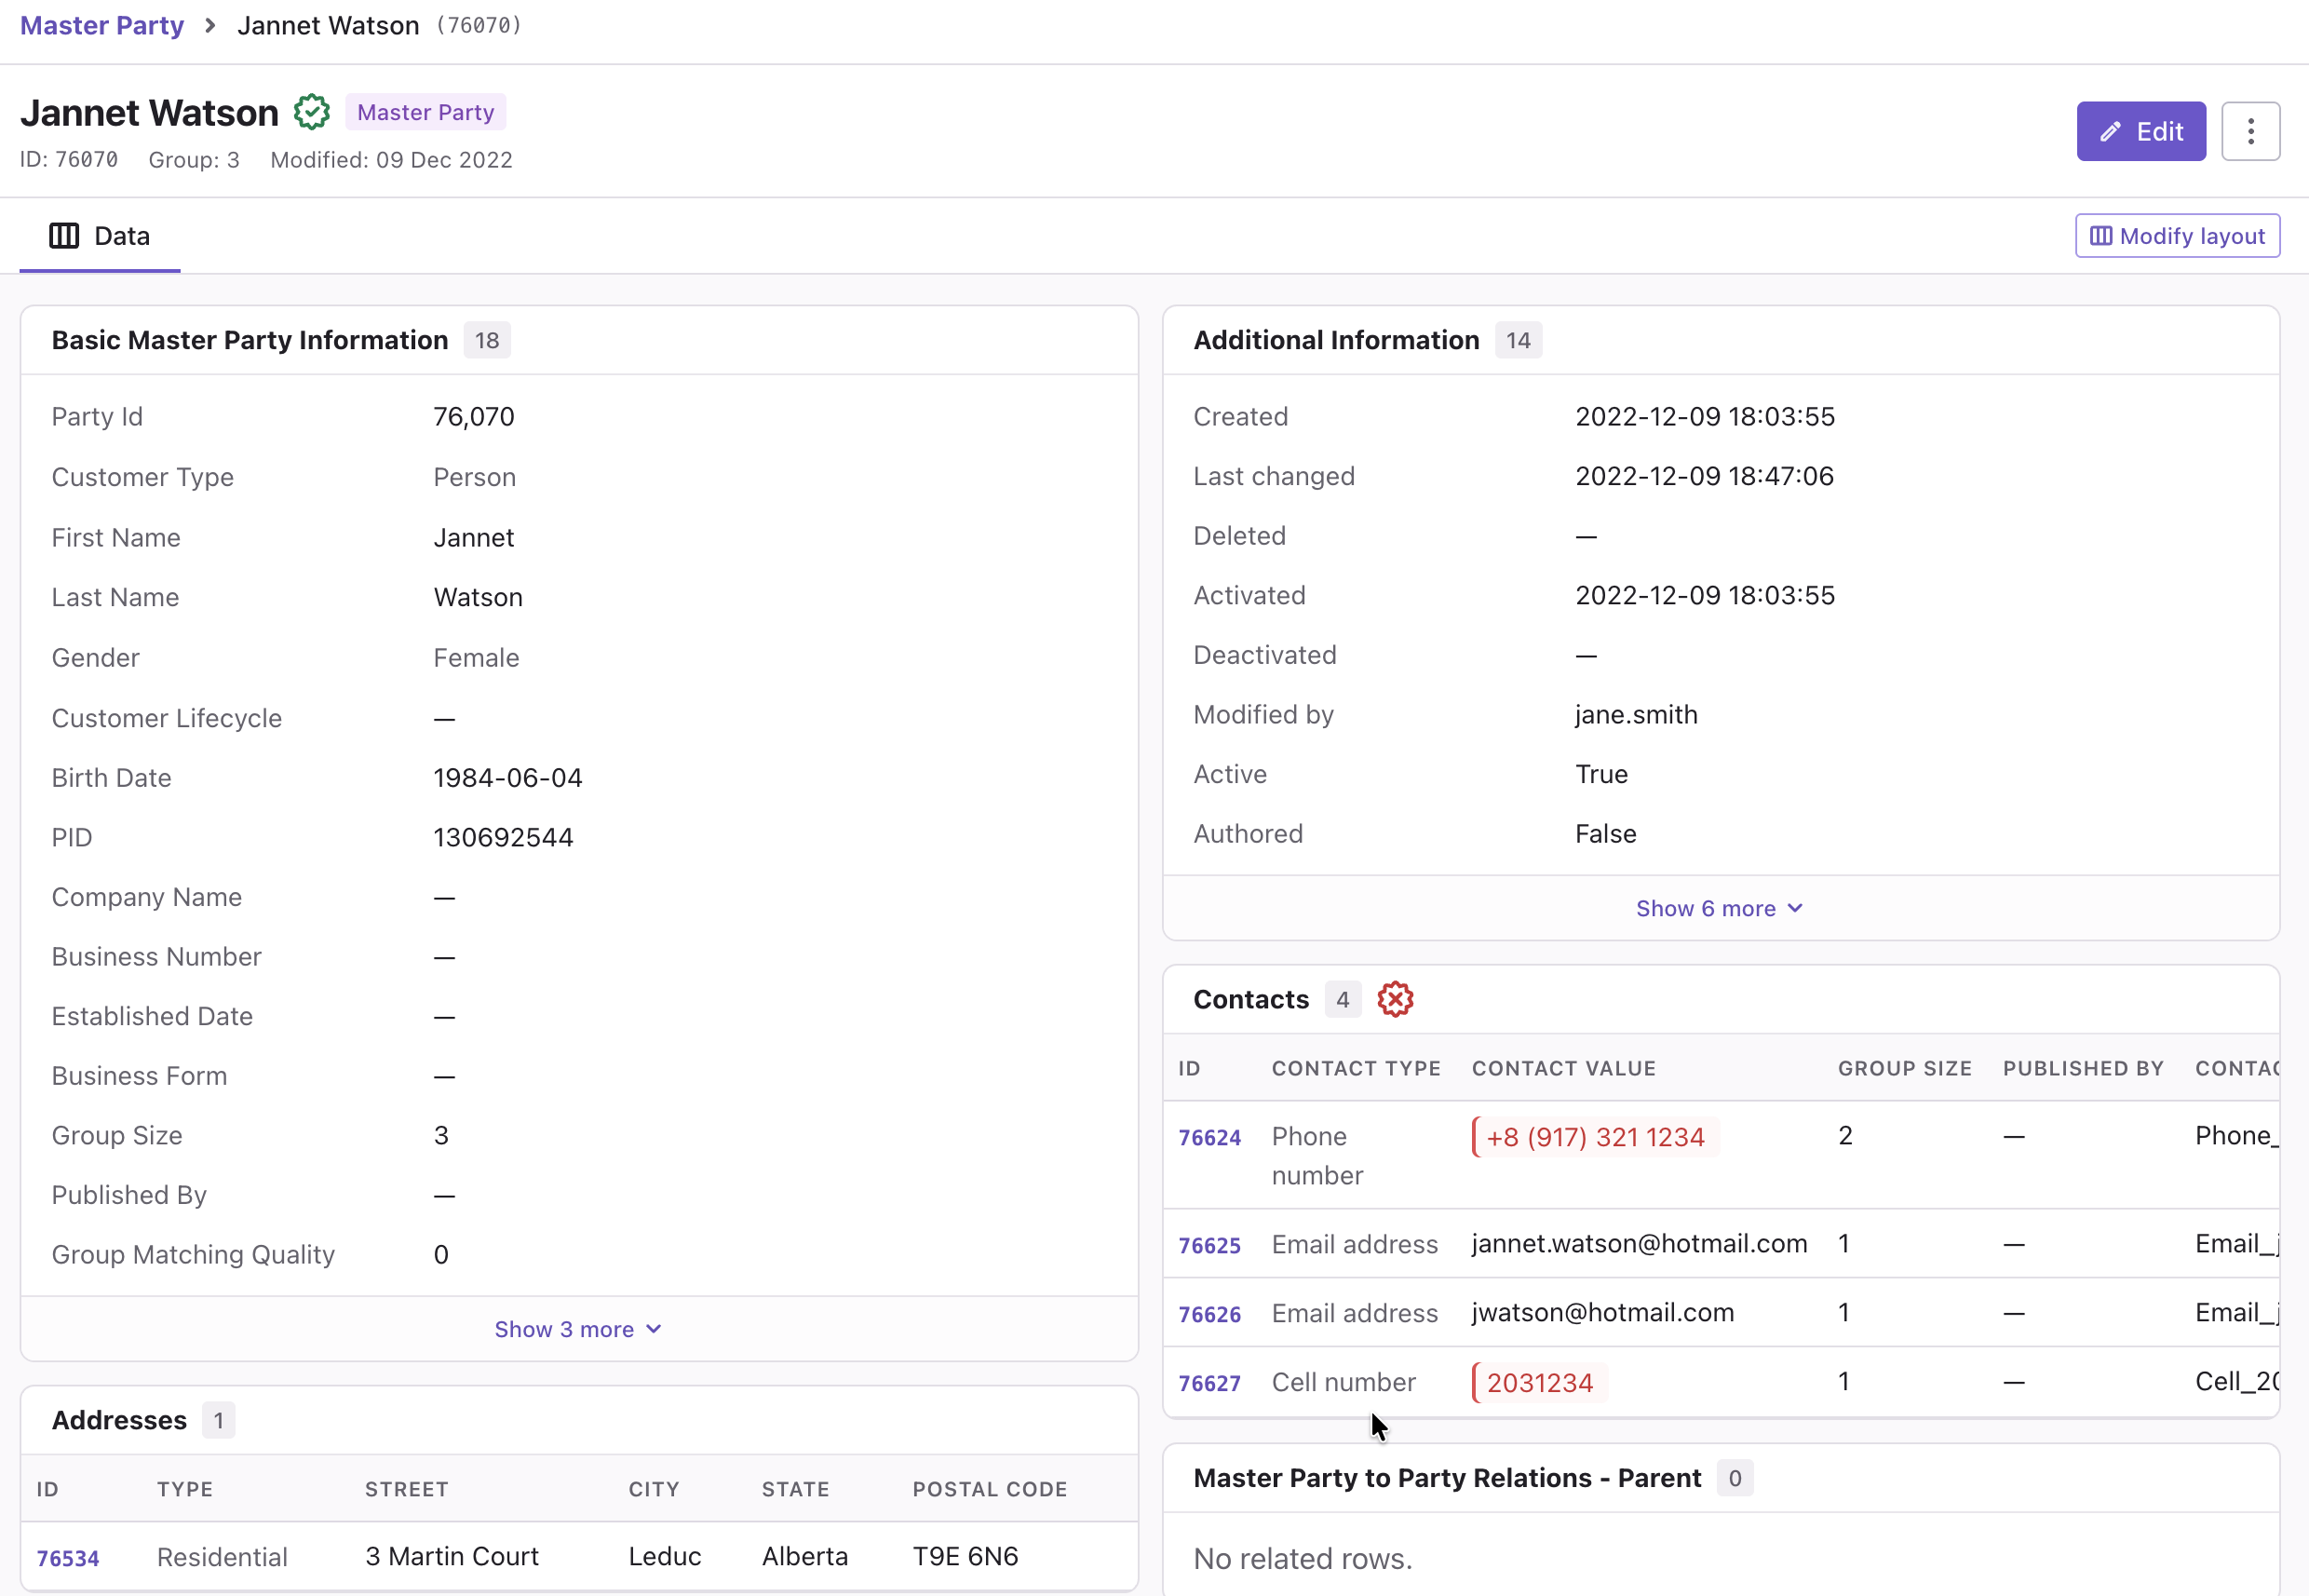
Task: Click the GROUP SIZE column header in Contacts
Action: tap(1904, 1068)
